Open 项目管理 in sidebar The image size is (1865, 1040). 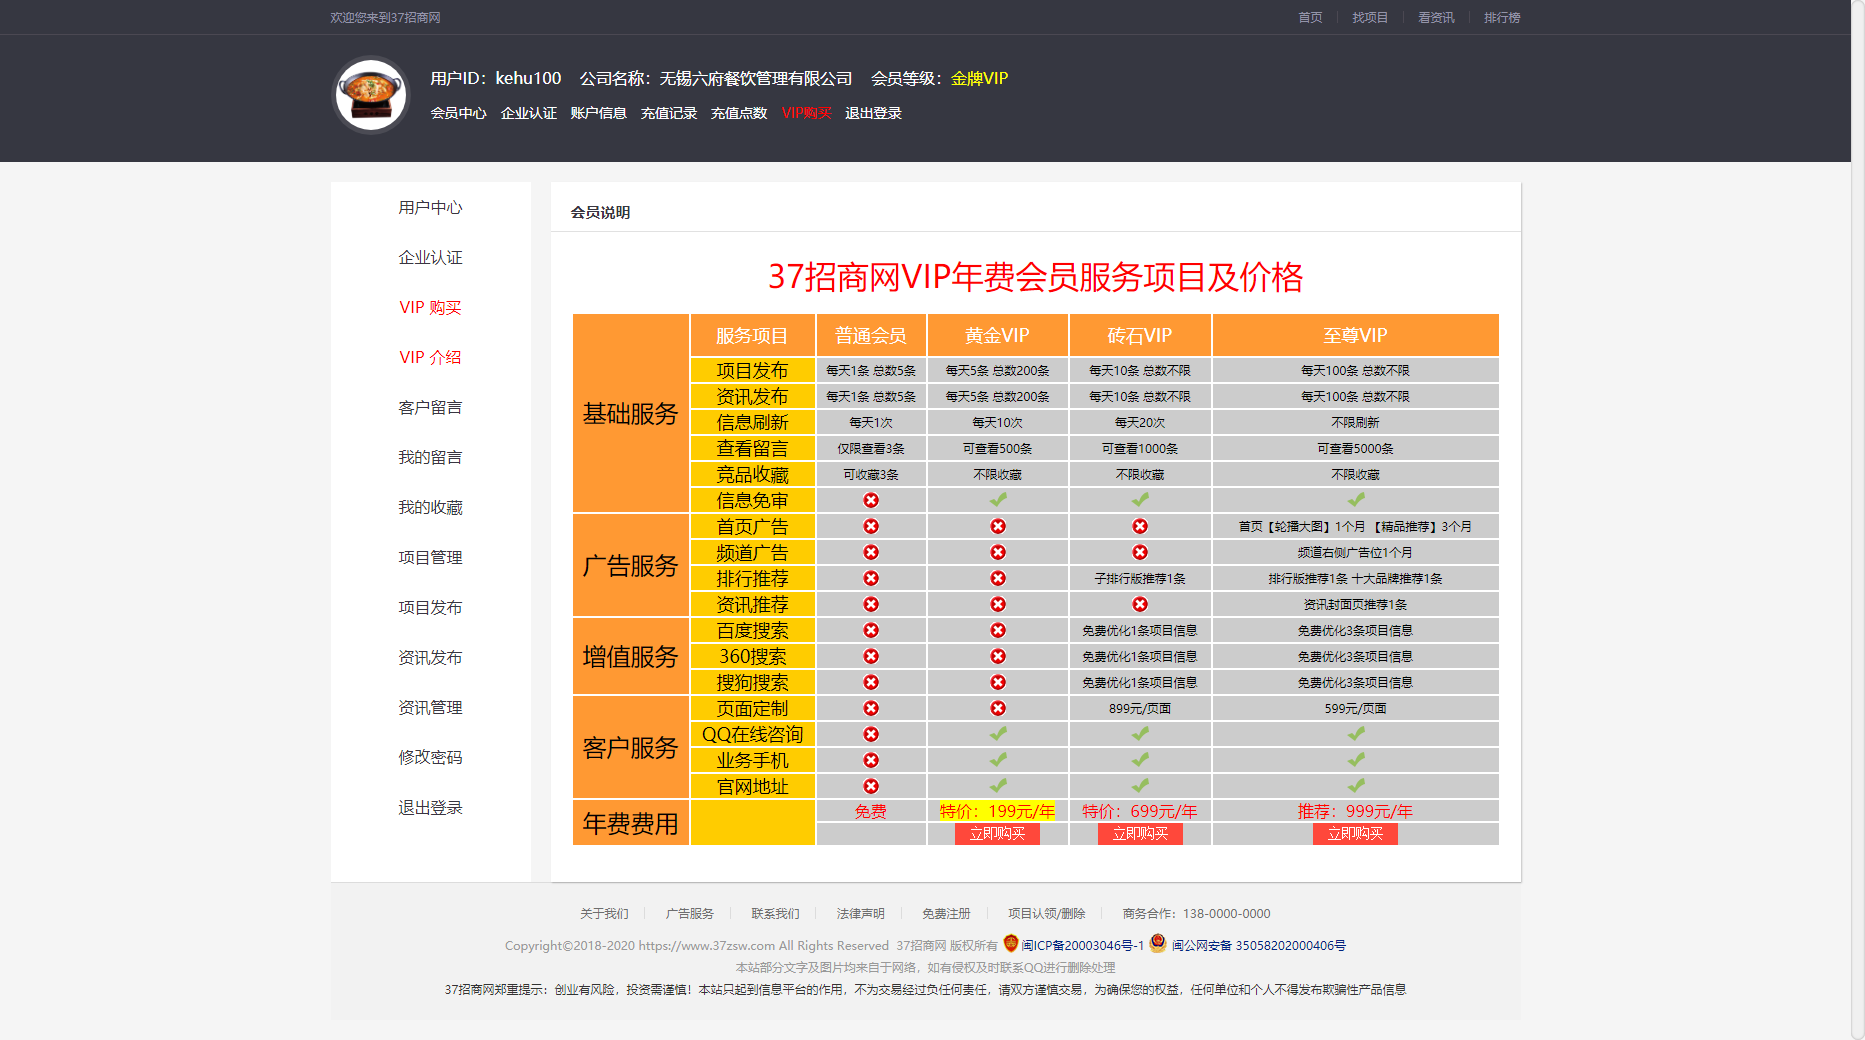tap(431, 557)
